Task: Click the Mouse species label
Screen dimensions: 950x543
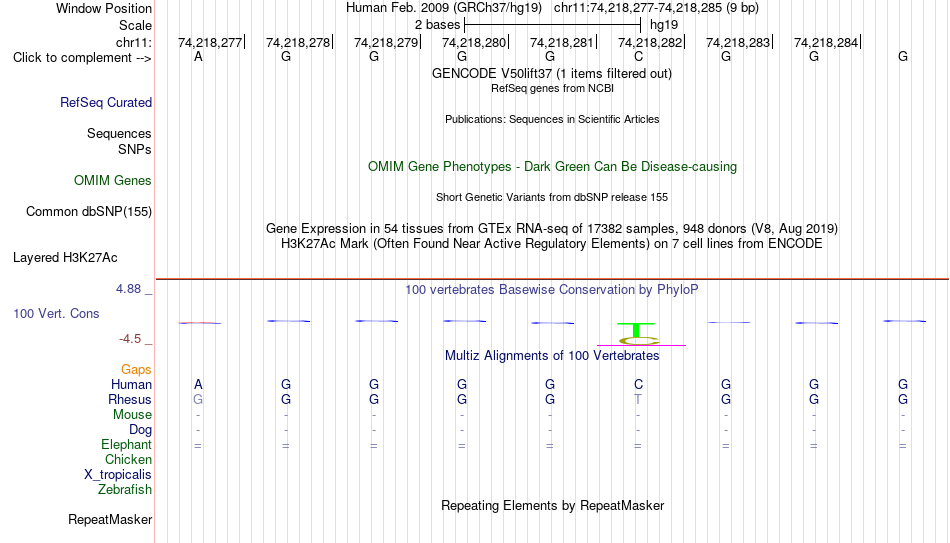Action: [x=132, y=415]
